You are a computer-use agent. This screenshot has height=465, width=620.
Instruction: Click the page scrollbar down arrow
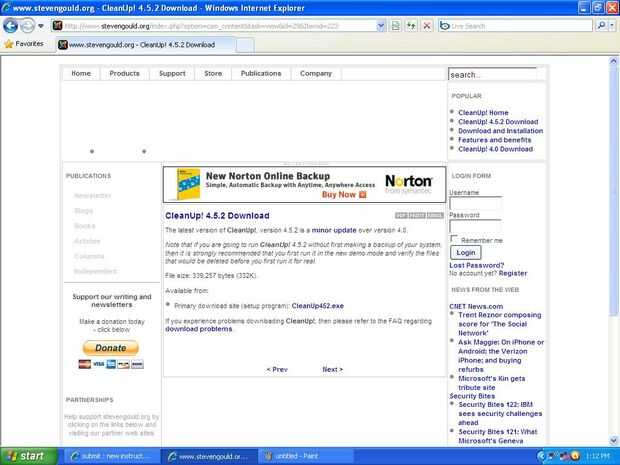pyautogui.click(x=613, y=440)
